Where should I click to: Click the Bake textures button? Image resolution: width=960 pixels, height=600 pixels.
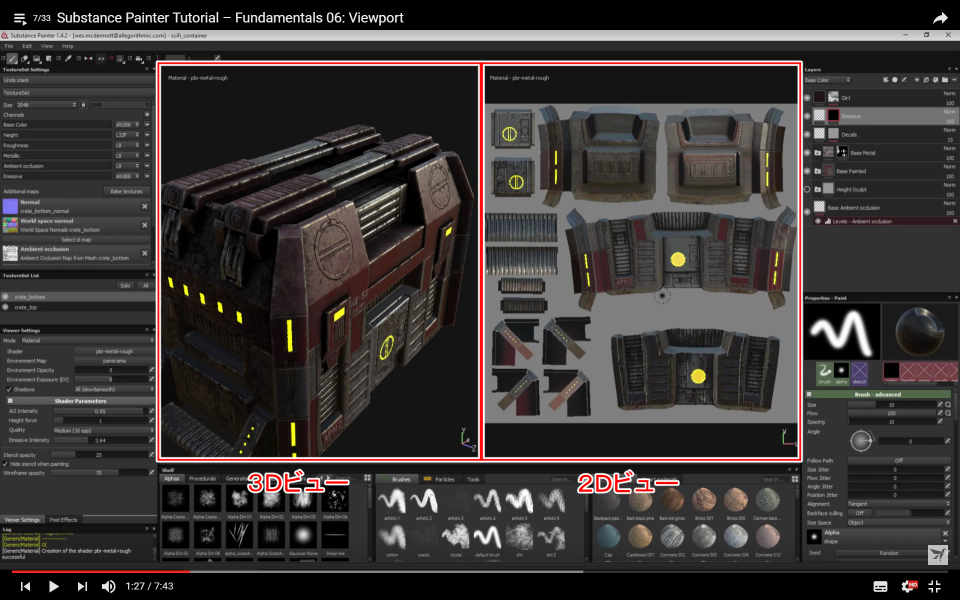127,191
